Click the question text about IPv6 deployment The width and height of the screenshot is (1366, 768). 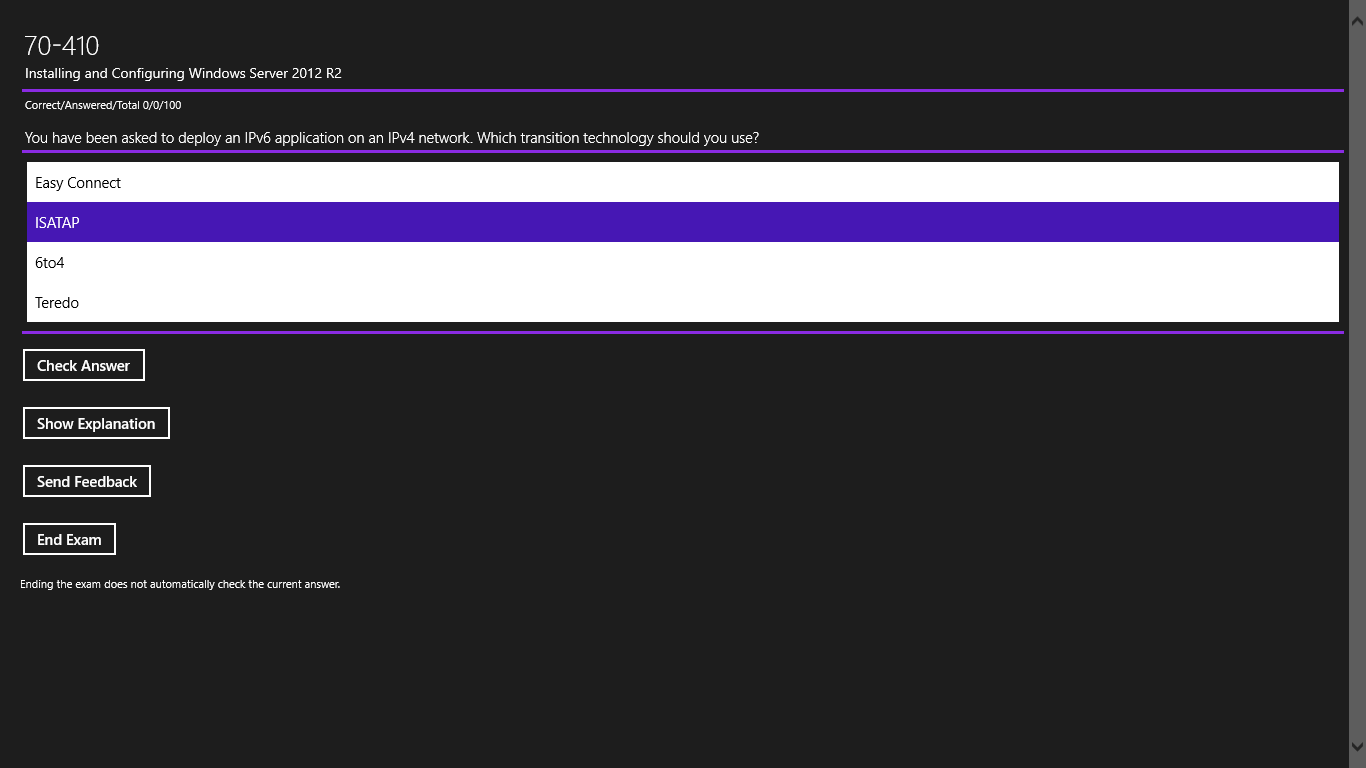point(390,137)
